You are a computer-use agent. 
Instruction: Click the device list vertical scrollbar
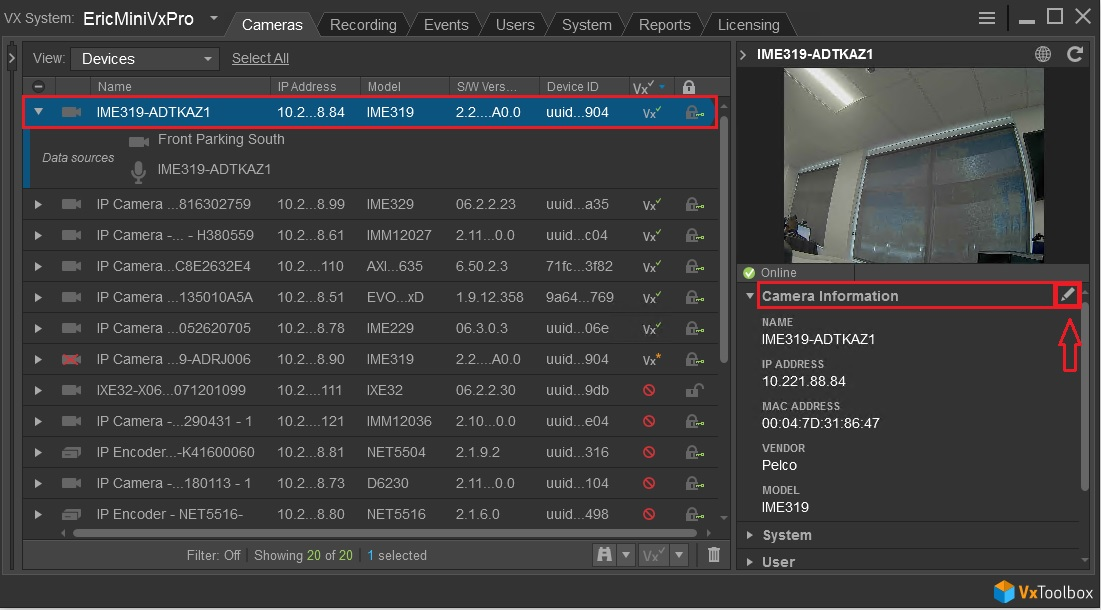point(724,239)
